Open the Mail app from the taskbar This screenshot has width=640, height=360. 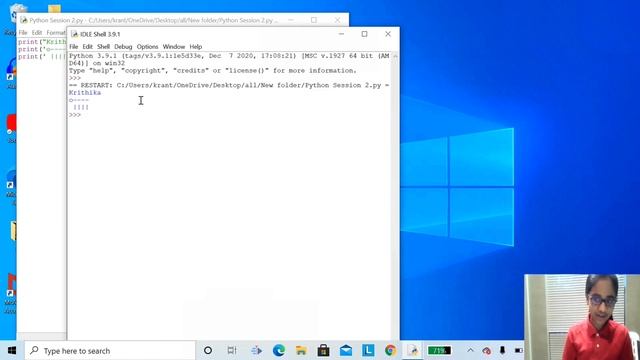[x=346, y=350]
